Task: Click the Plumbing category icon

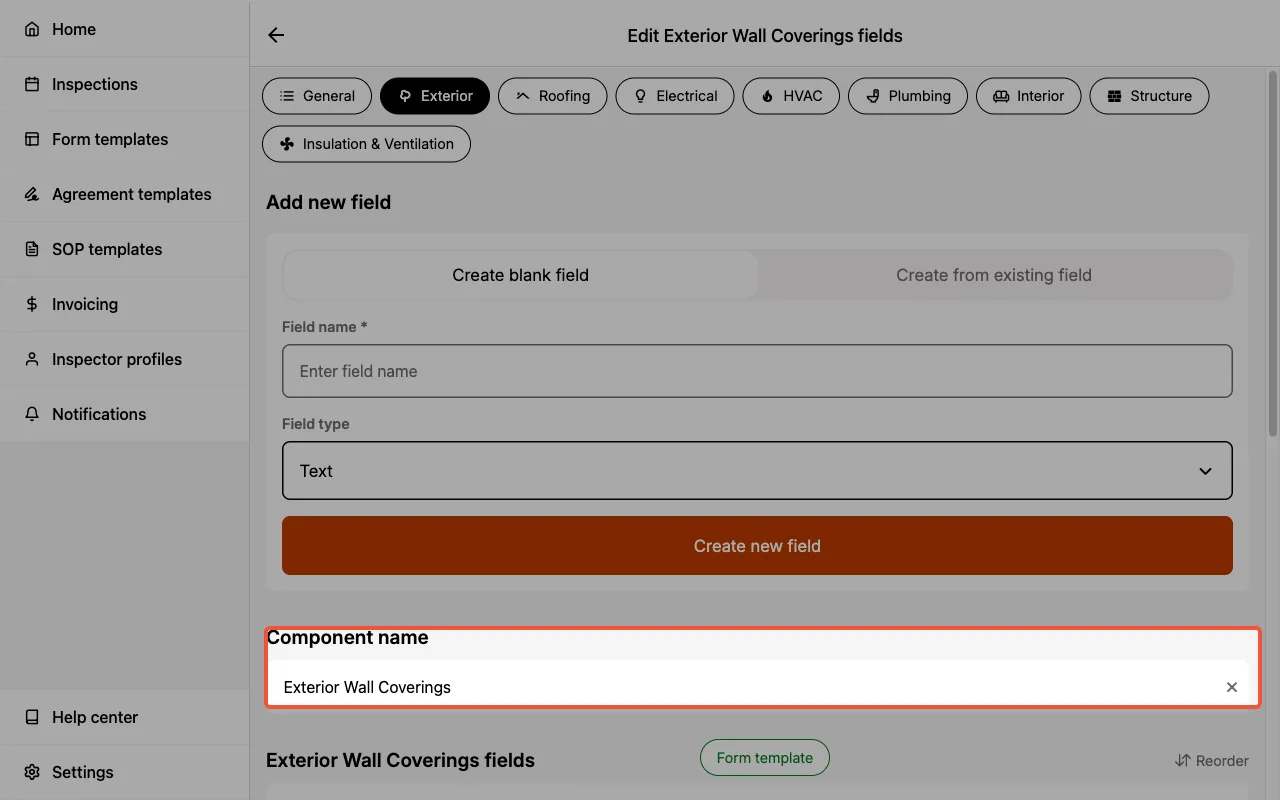Action: click(876, 96)
